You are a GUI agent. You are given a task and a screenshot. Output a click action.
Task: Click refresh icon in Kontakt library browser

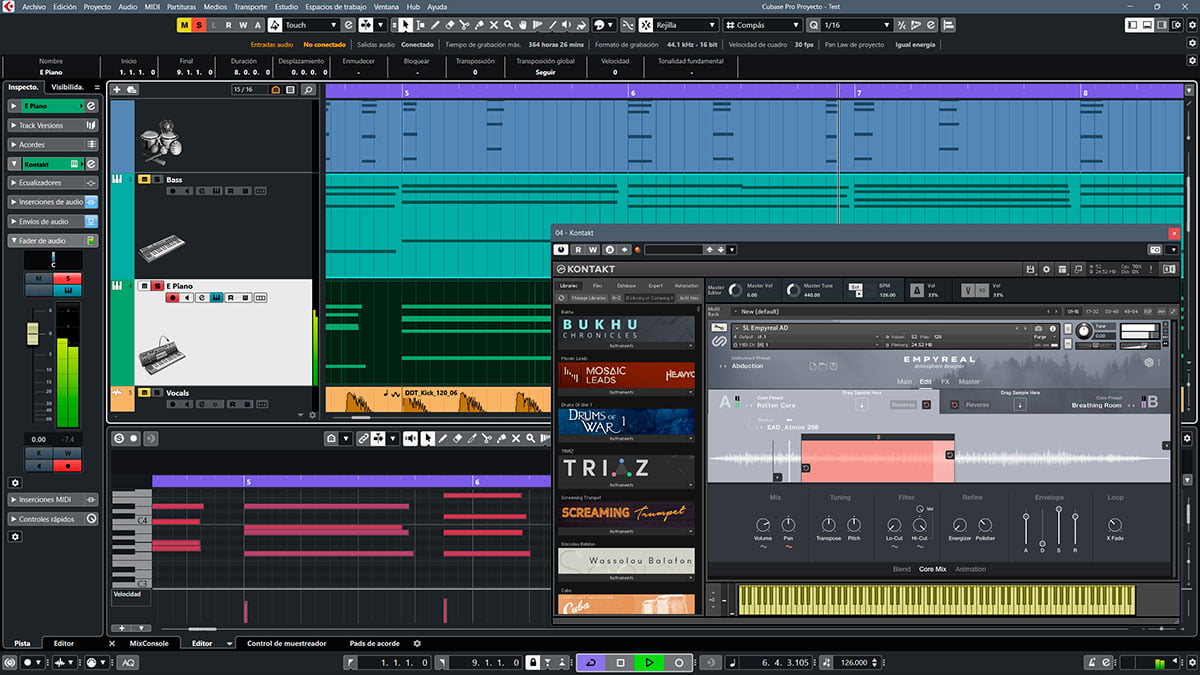(563, 297)
